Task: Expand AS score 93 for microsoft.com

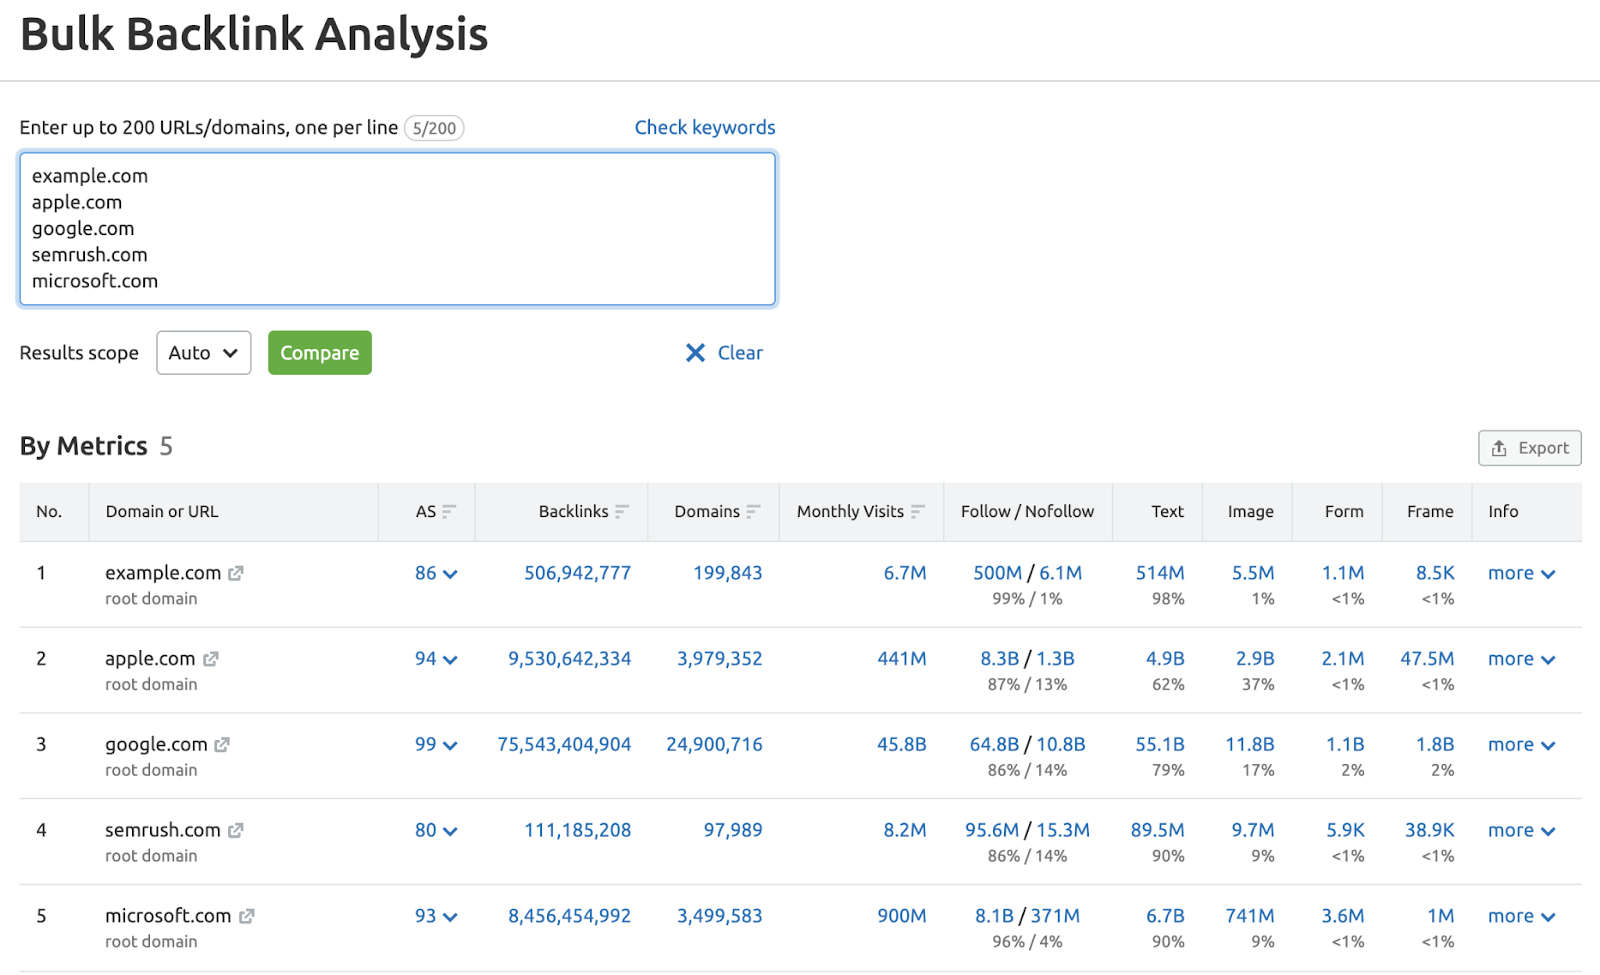Action: click(x=436, y=916)
